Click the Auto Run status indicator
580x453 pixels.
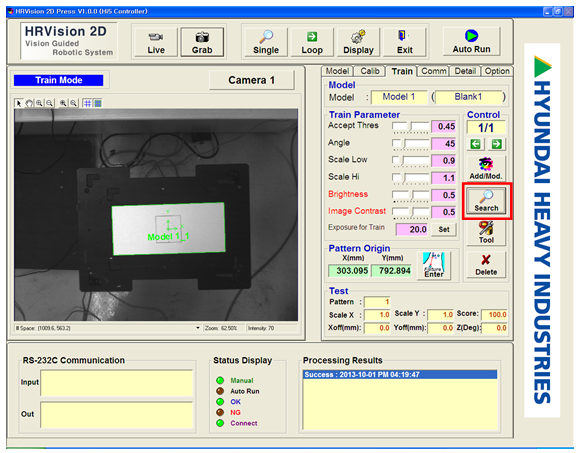[220, 391]
